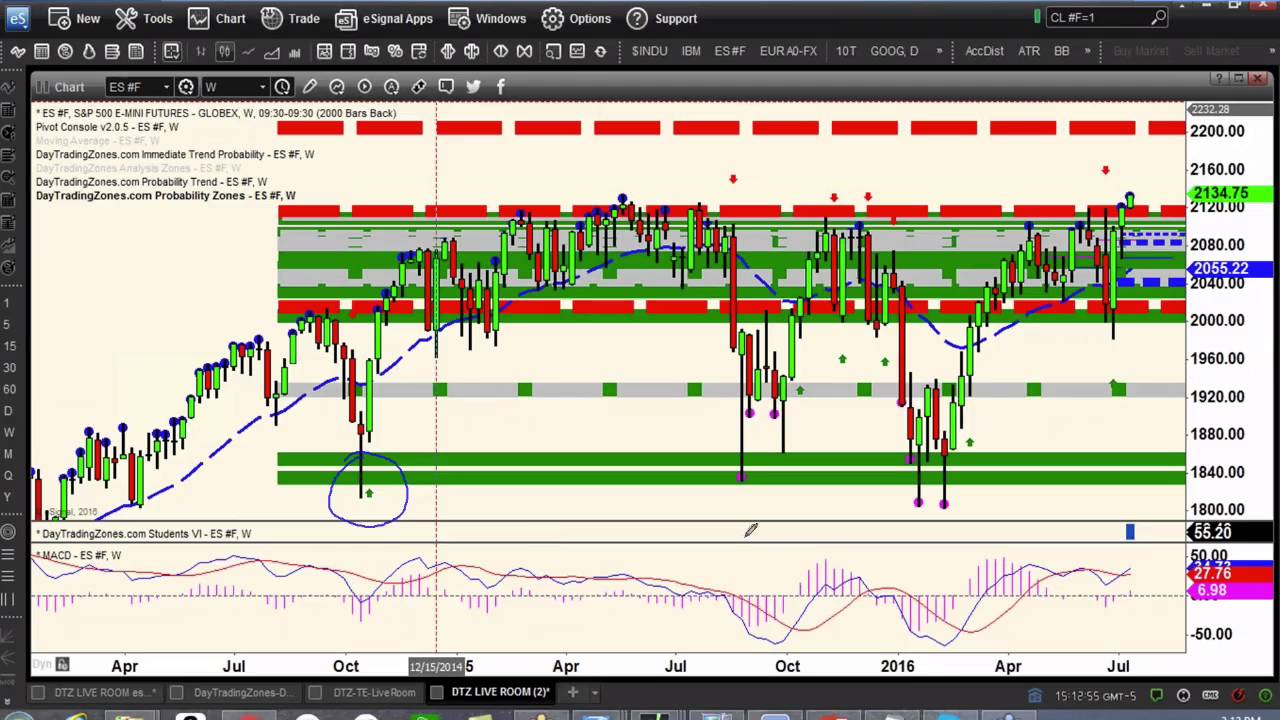Image resolution: width=1280 pixels, height=720 pixels.
Task: Click the alert A circle icon
Action: pos(391,87)
